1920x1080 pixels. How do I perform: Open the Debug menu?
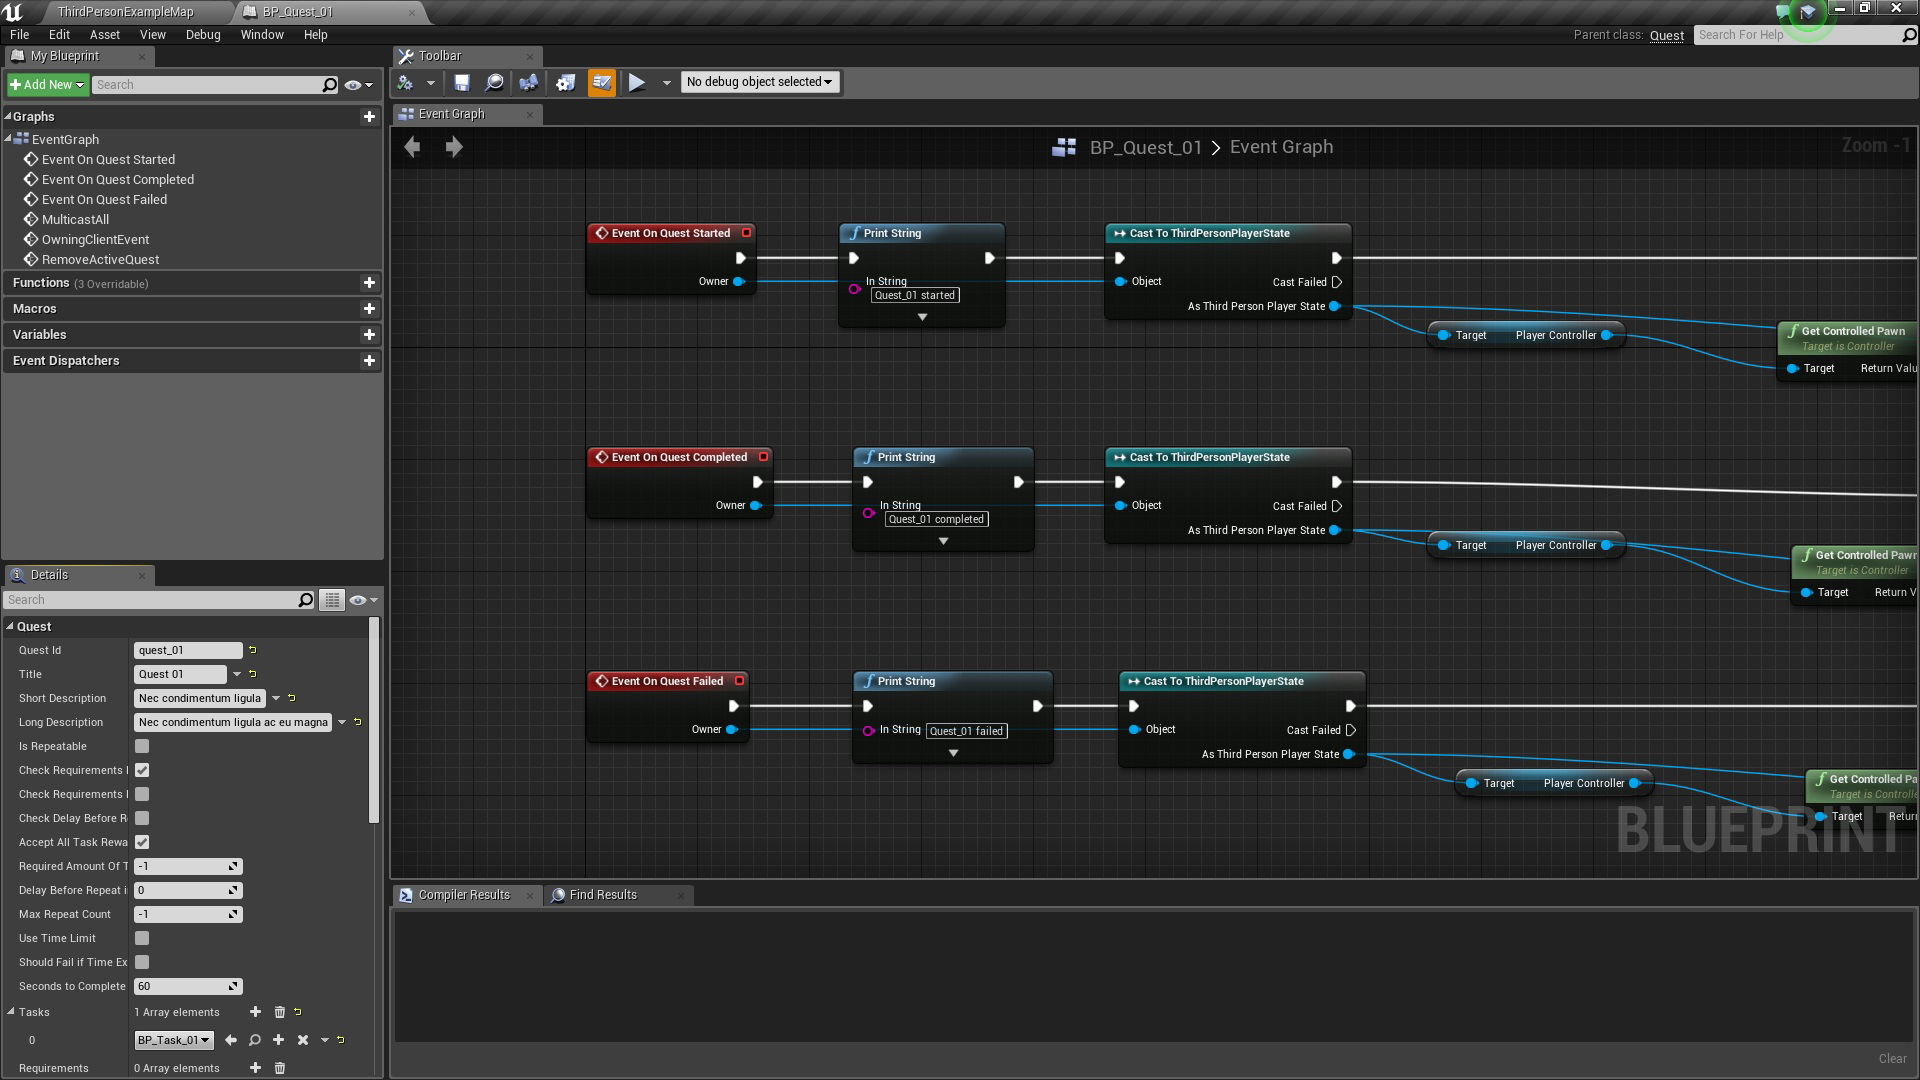coord(203,35)
